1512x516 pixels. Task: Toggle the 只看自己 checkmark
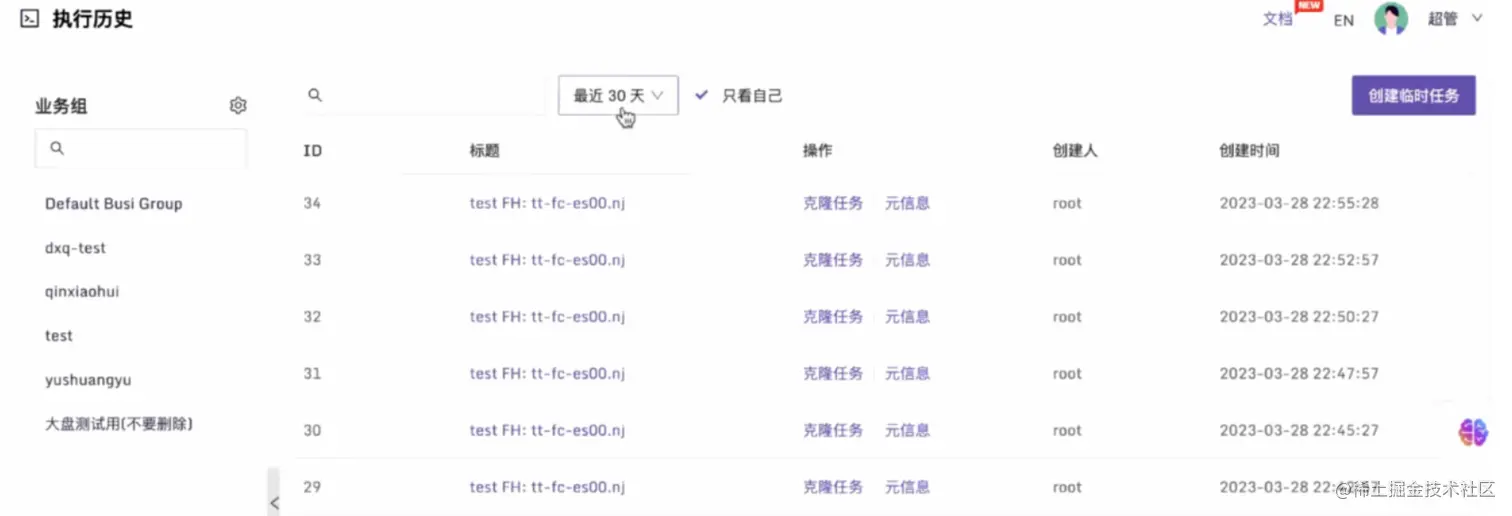click(702, 95)
